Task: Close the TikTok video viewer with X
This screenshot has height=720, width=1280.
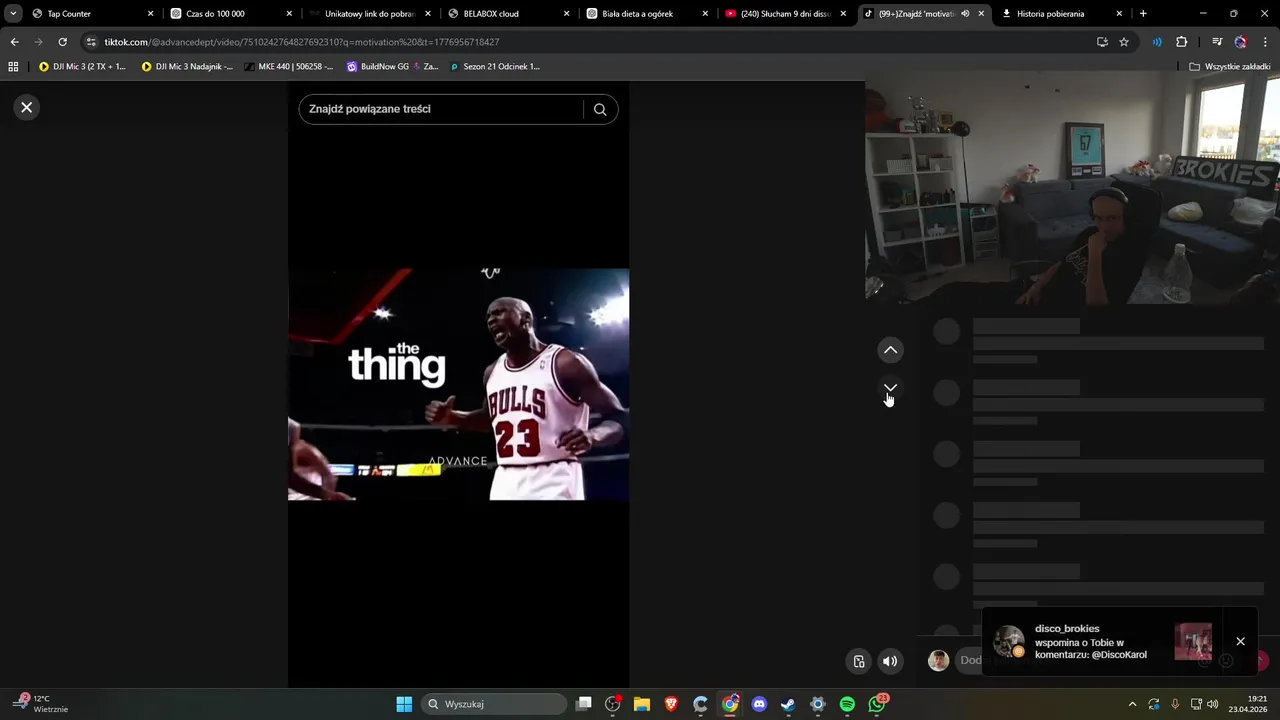Action: [27, 107]
